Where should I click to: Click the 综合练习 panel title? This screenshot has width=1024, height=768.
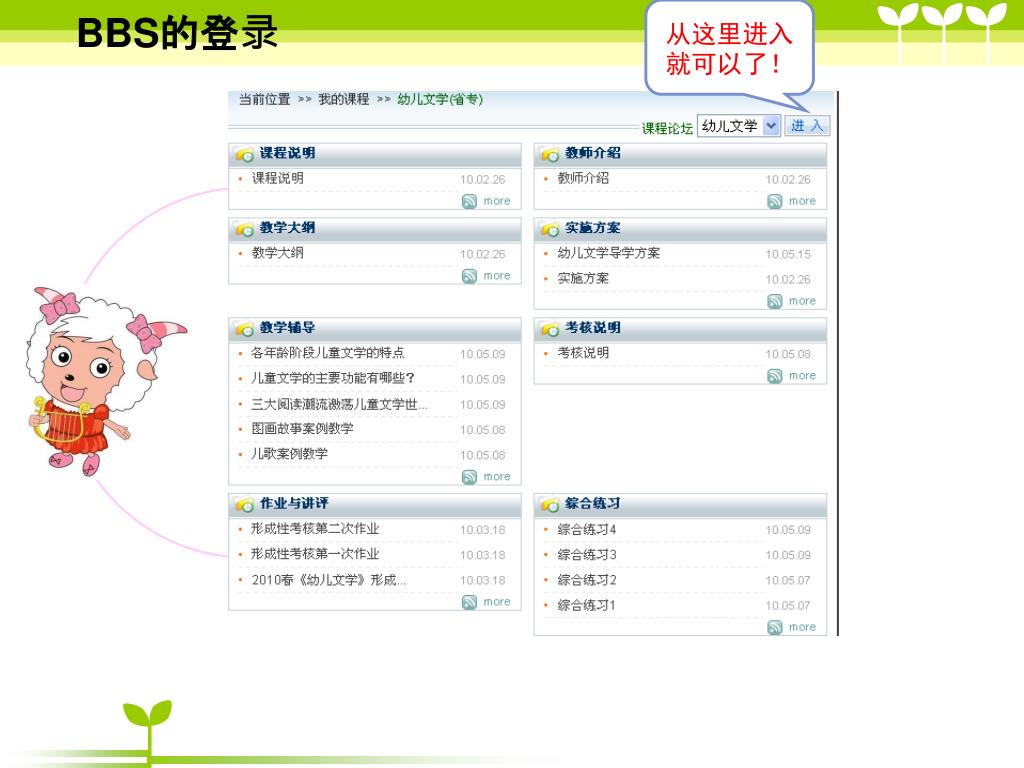592,504
